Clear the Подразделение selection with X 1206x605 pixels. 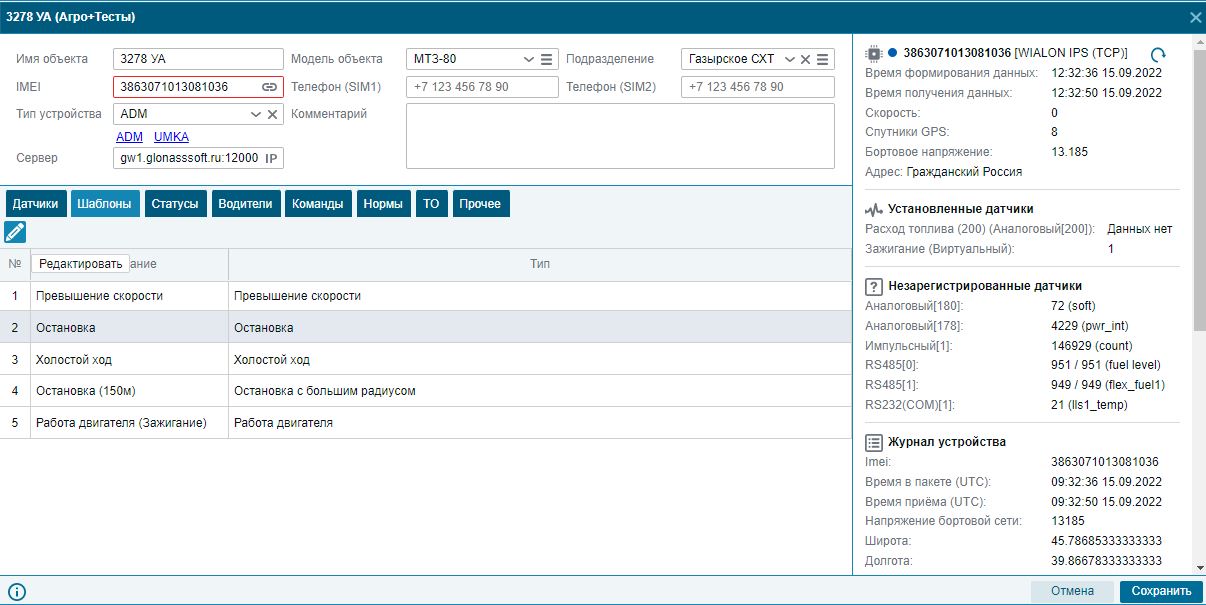point(805,59)
